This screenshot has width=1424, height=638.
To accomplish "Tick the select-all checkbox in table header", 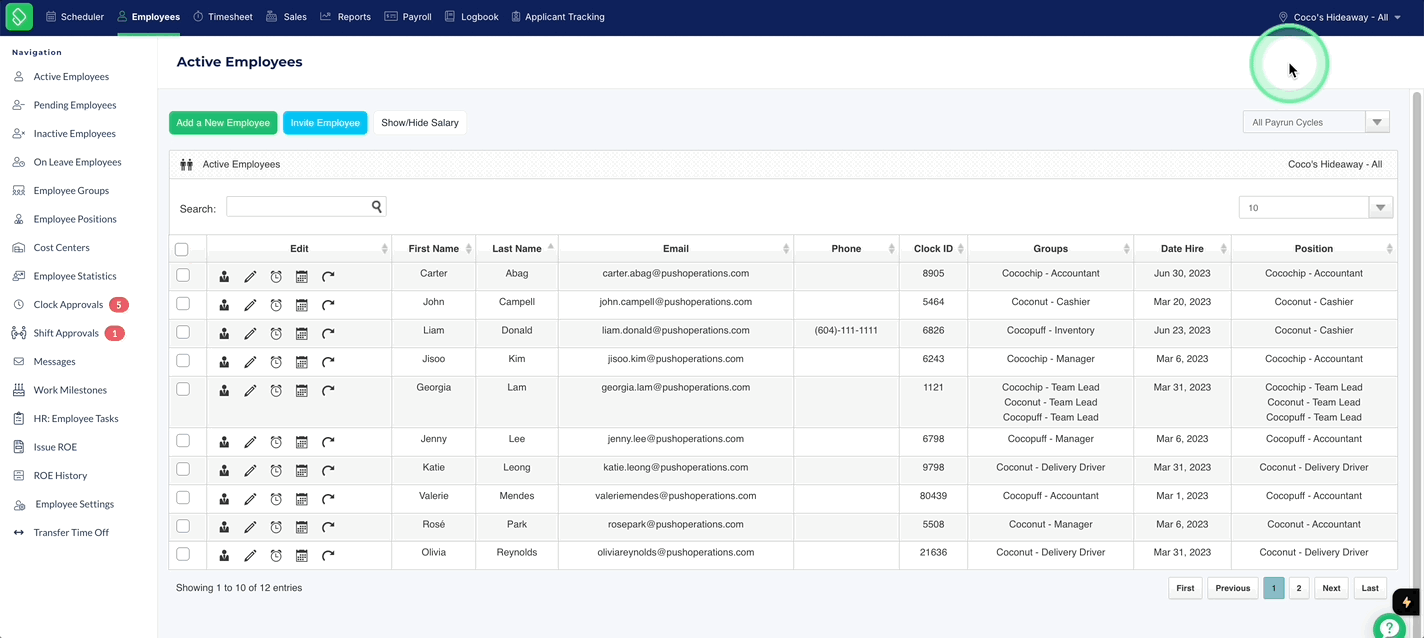I will (x=181, y=250).
